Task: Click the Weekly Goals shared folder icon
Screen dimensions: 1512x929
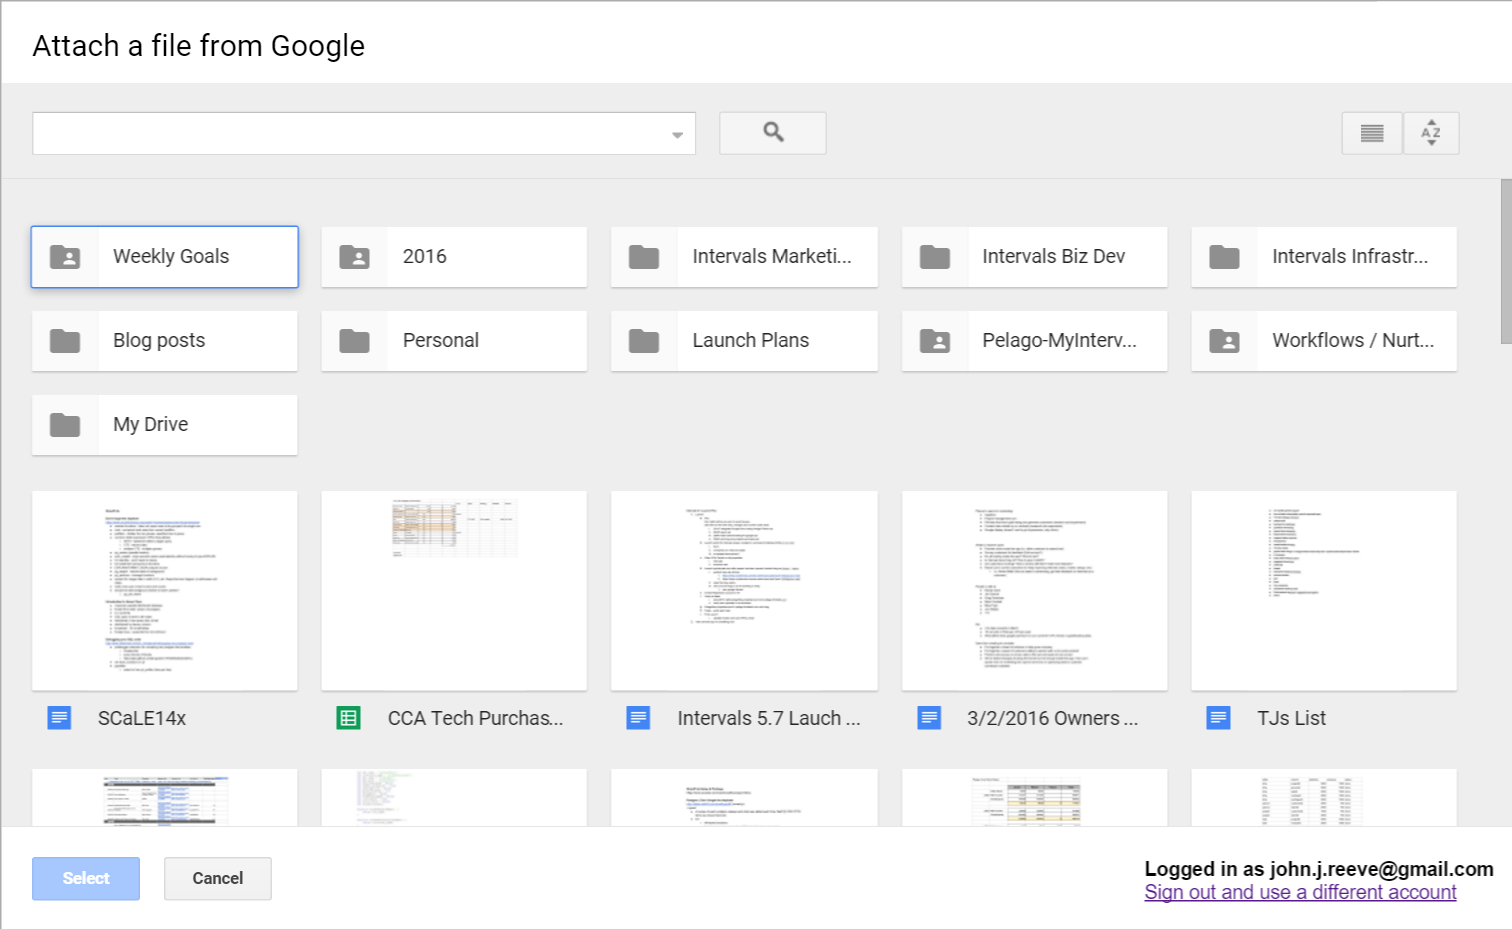Action: (x=65, y=257)
